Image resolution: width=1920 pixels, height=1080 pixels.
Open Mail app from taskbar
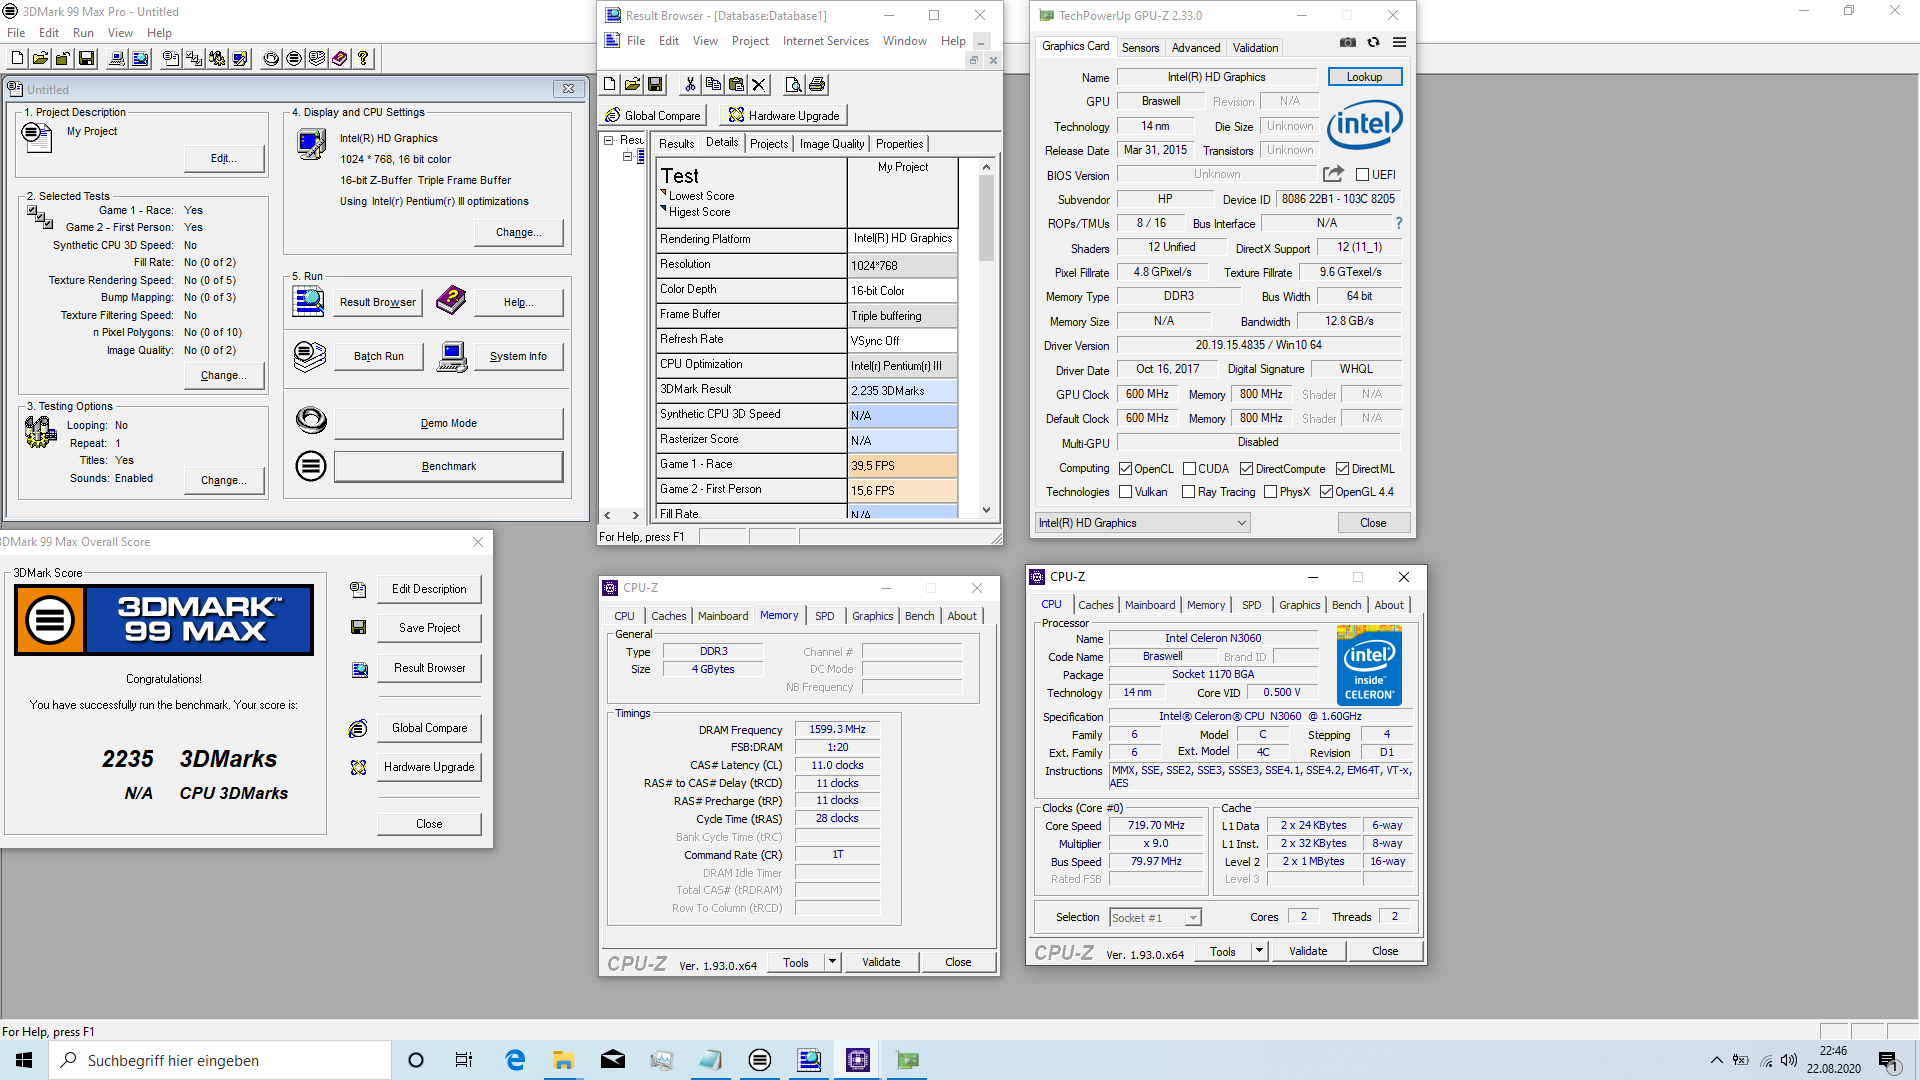pyautogui.click(x=613, y=1060)
